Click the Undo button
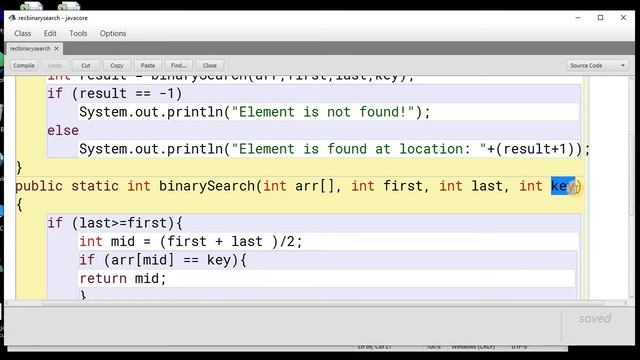Image resolution: width=640 pixels, height=360 pixels. pos(55,65)
